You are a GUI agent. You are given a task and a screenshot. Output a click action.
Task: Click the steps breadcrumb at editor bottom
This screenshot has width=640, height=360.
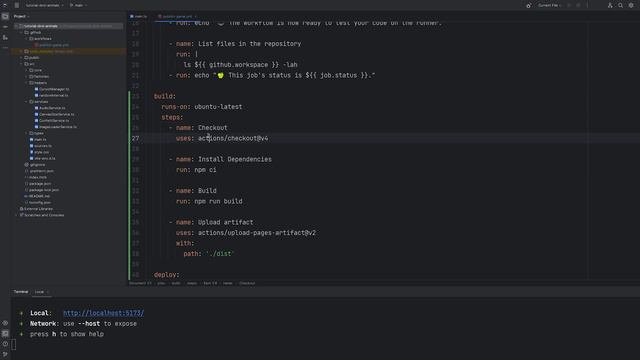[192, 283]
